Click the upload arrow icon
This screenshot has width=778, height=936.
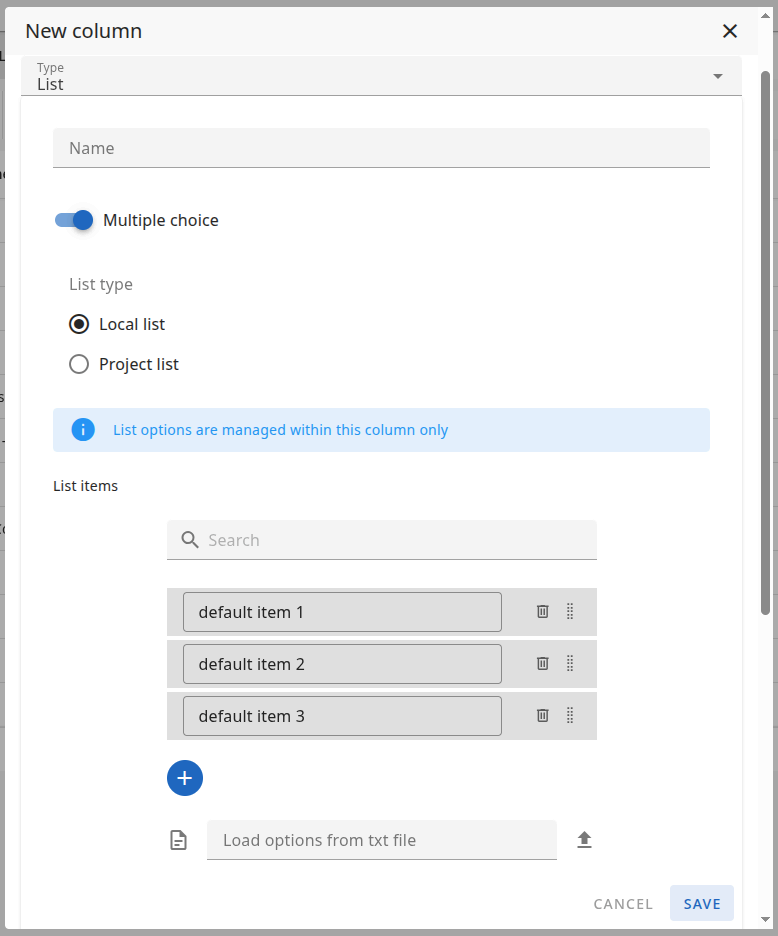585,840
